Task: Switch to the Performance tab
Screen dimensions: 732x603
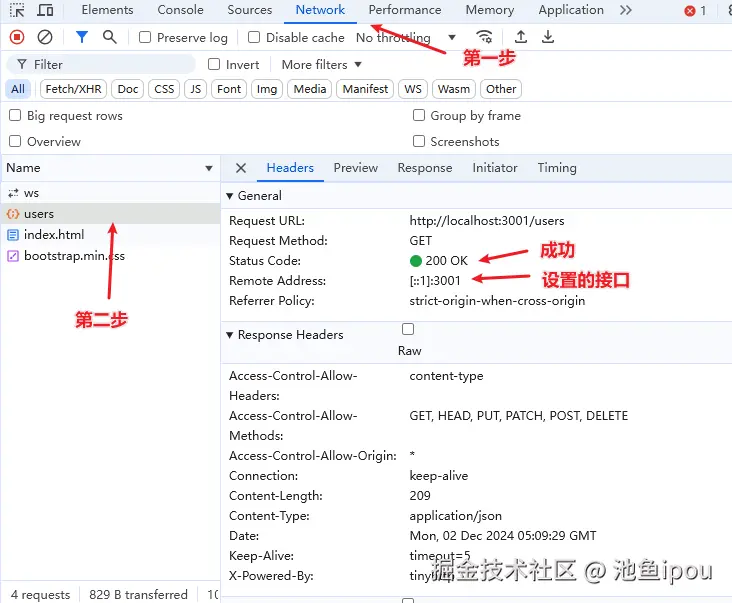Action: (405, 10)
